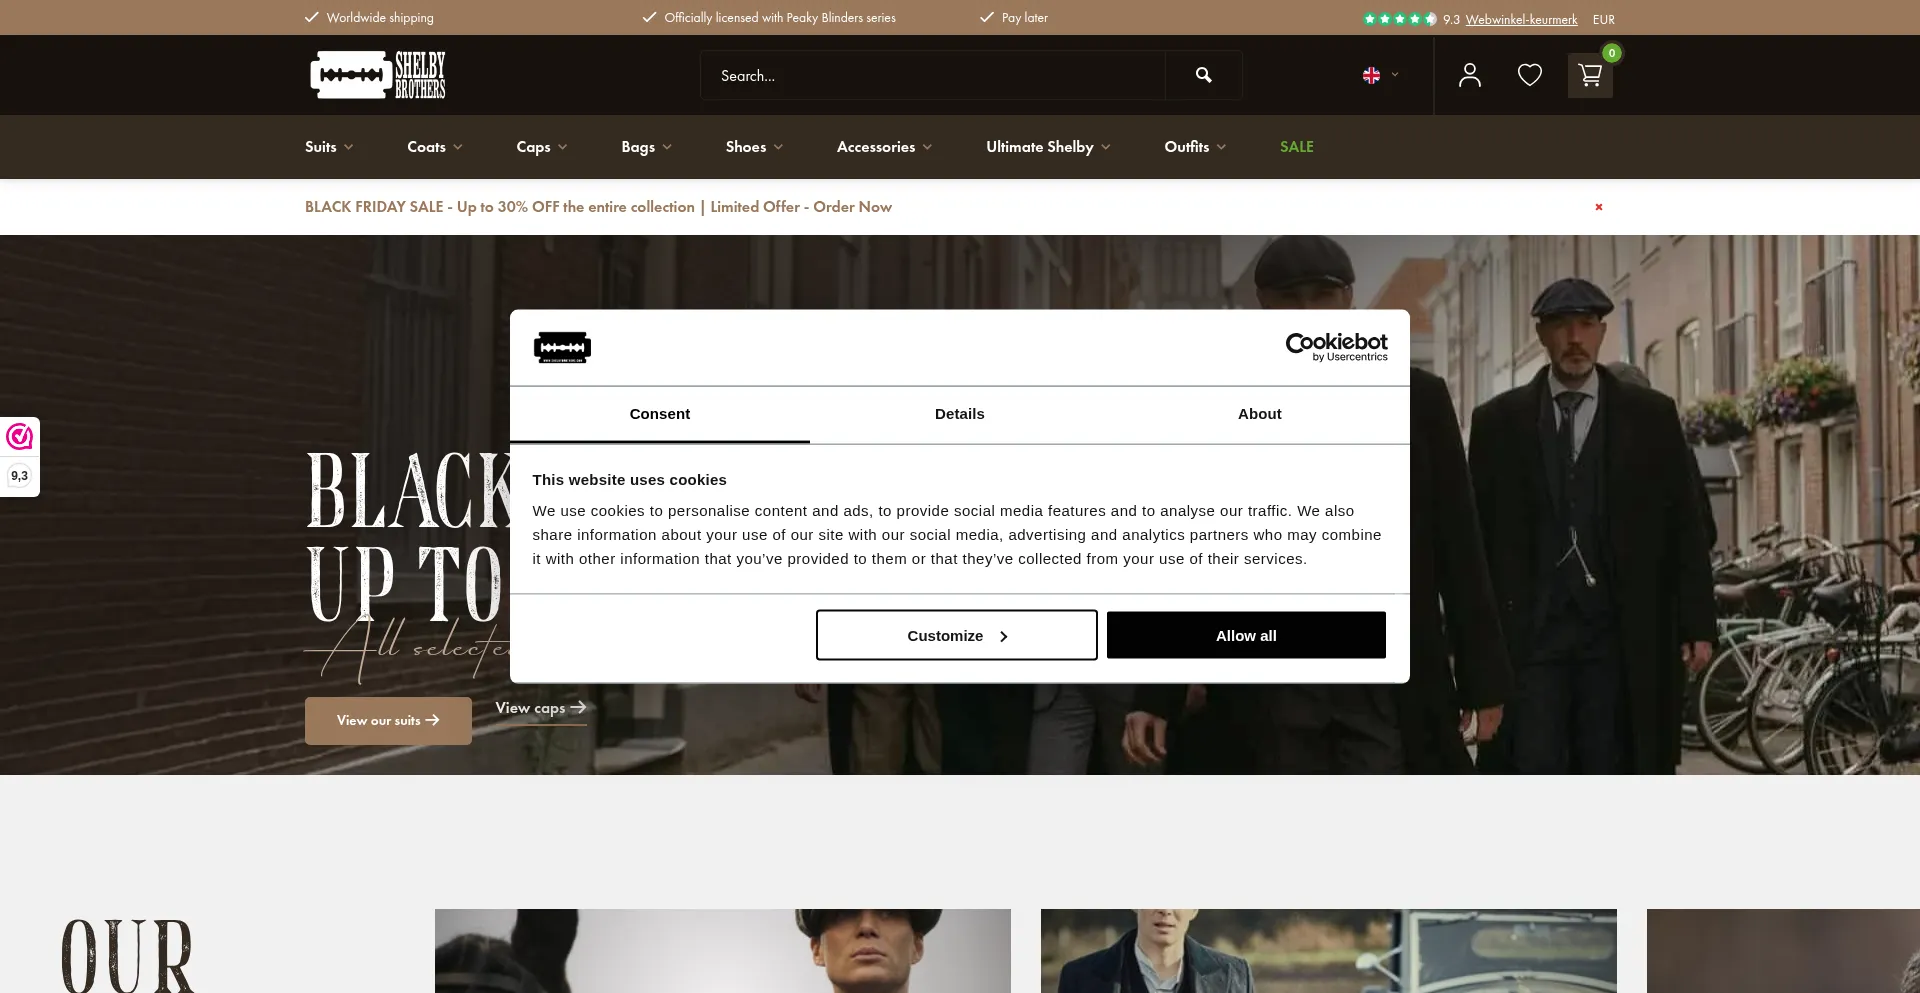Open the language flag selector
The width and height of the screenshot is (1920, 993).
coord(1379,75)
